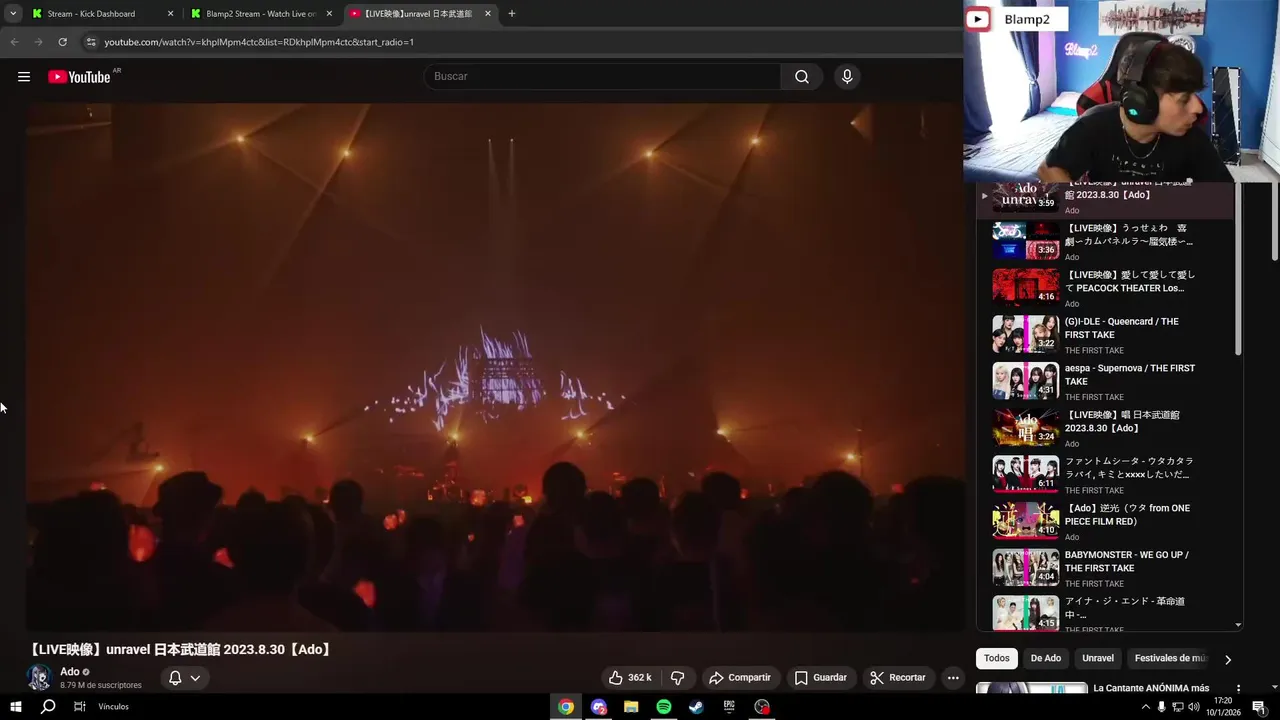Open Discord from the taskbar

tap(599, 707)
